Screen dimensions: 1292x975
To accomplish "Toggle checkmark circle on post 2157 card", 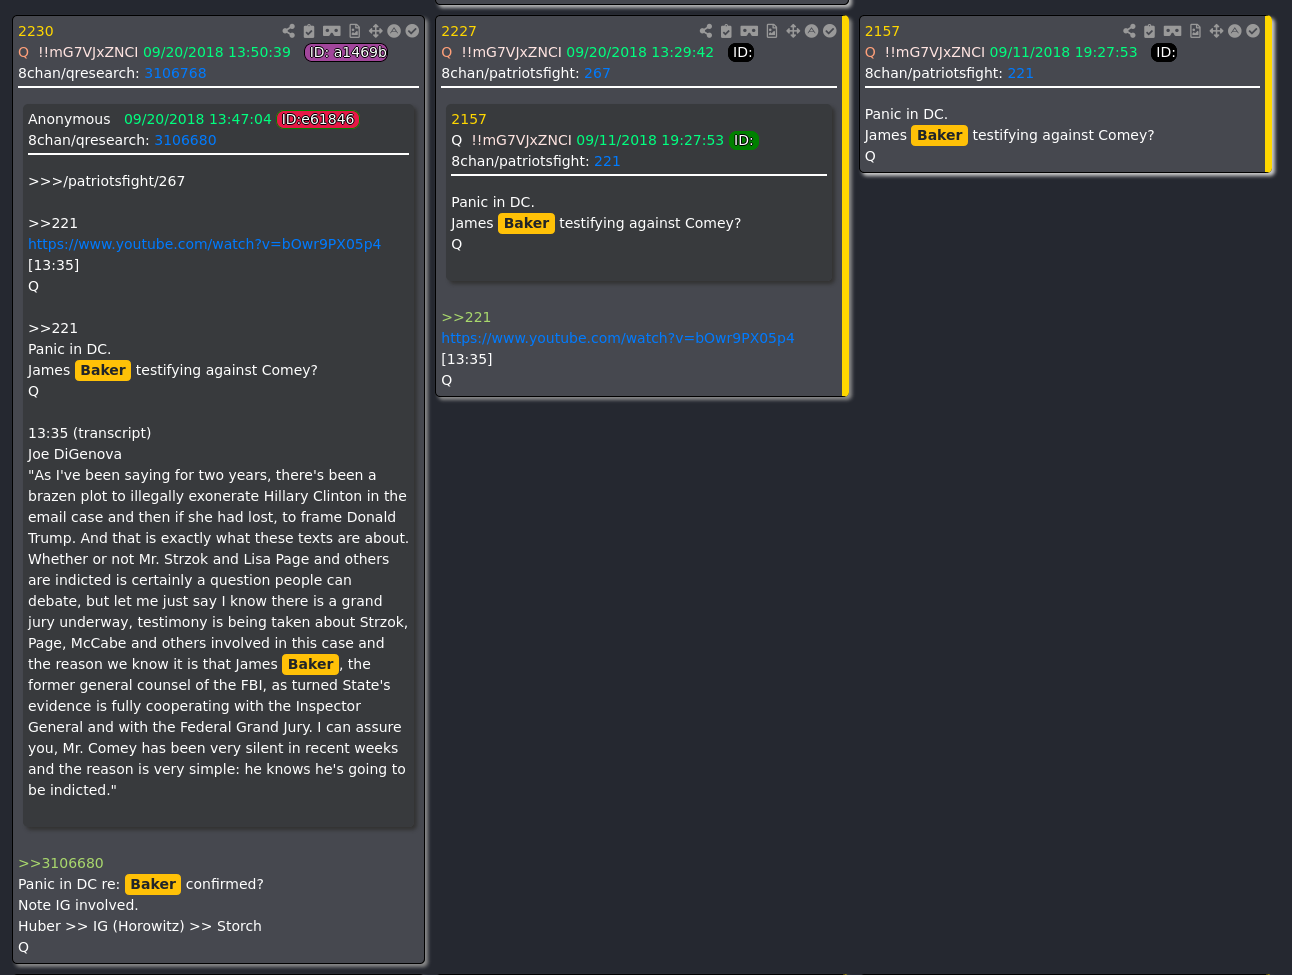I will (1253, 31).
